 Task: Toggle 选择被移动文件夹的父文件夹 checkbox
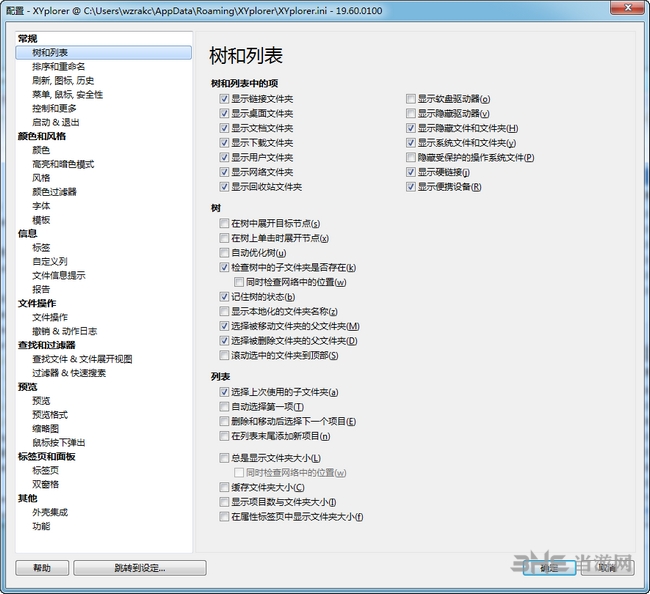[224, 326]
